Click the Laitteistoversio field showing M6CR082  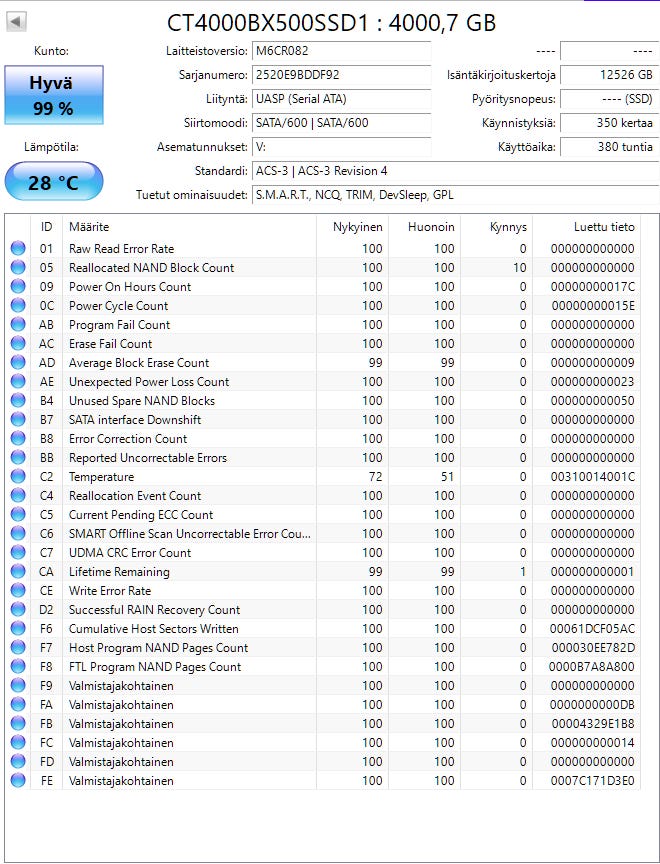coord(342,51)
